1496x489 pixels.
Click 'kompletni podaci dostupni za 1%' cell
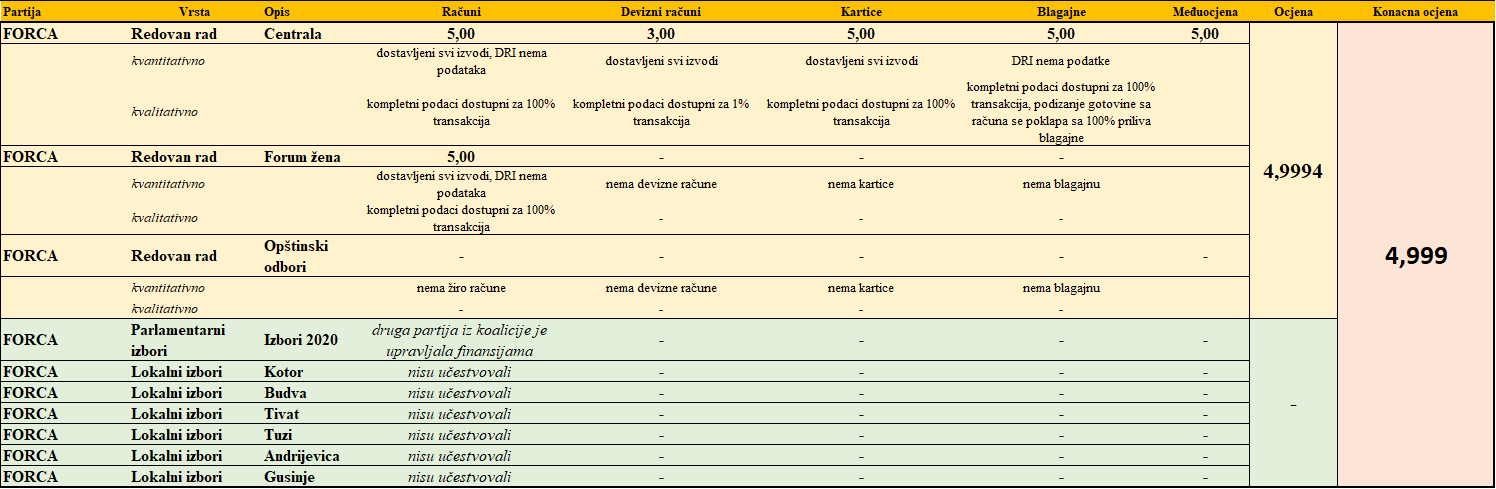tap(661, 112)
